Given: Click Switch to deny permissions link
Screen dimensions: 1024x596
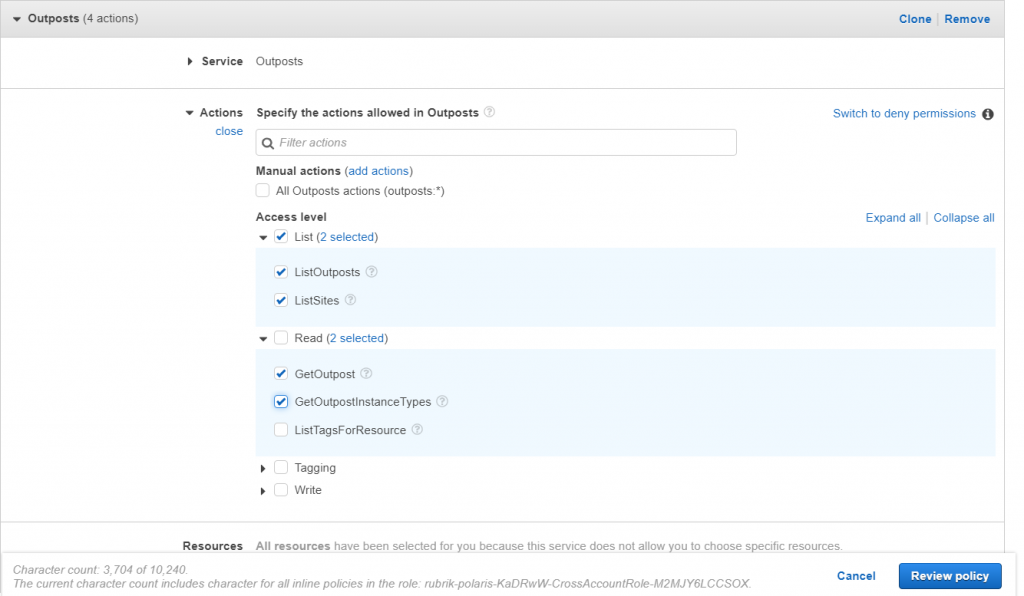Looking at the screenshot, I should point(904,114).
